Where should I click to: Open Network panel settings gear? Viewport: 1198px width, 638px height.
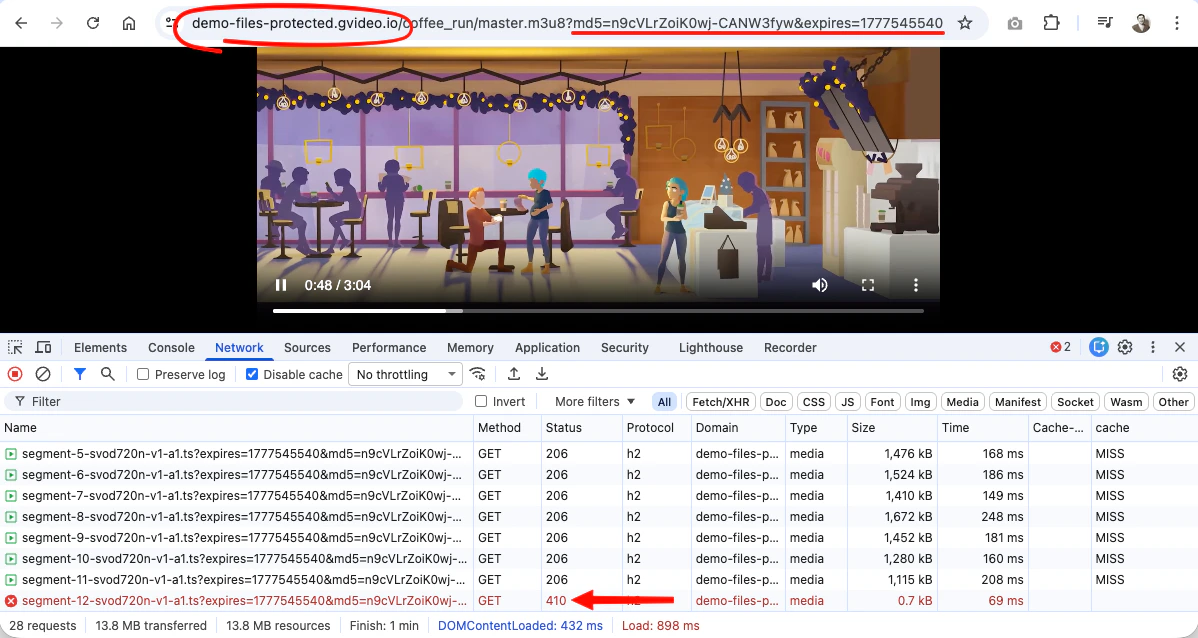tap(1180, 374)
